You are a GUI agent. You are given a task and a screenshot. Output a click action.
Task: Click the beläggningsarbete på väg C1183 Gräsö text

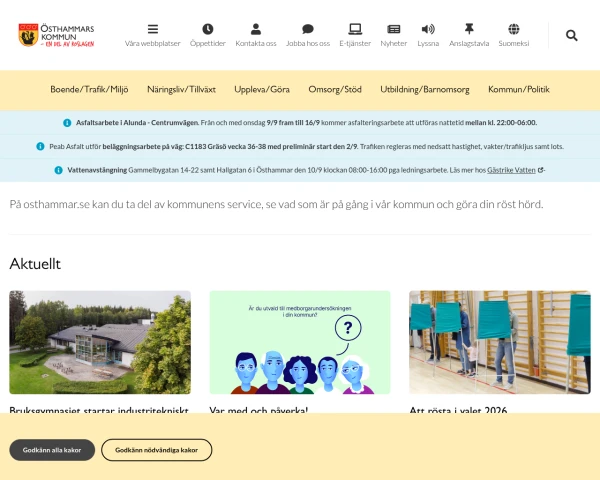230,146
